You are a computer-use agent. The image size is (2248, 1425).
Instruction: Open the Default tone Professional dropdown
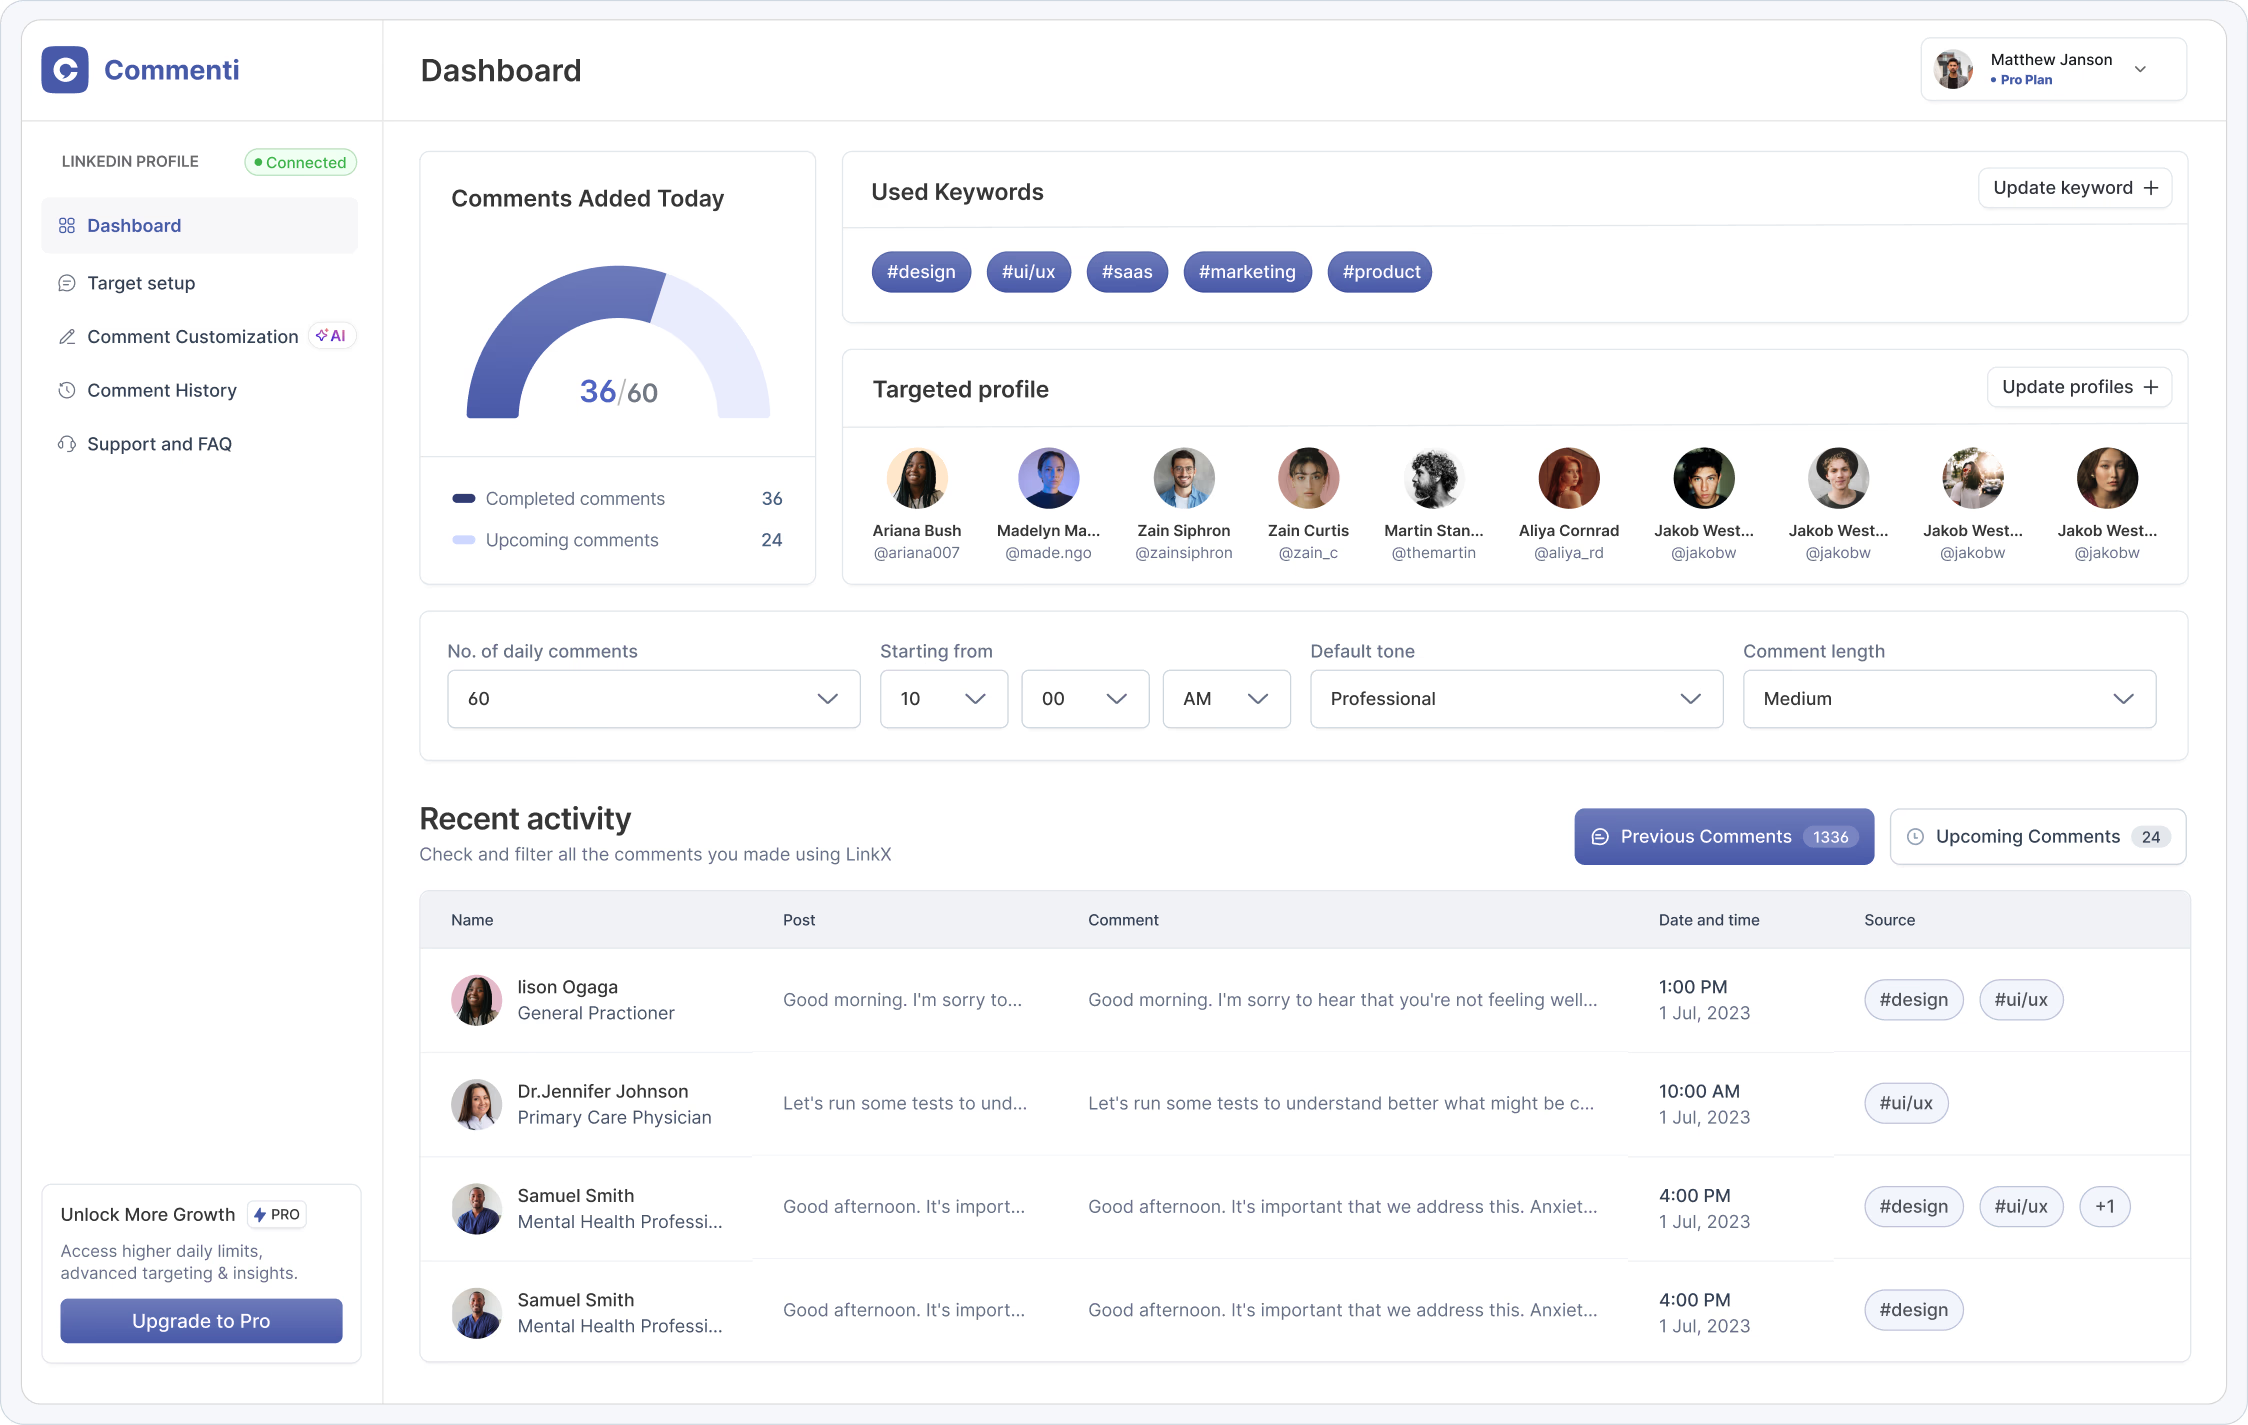(x=1516, y=699)
